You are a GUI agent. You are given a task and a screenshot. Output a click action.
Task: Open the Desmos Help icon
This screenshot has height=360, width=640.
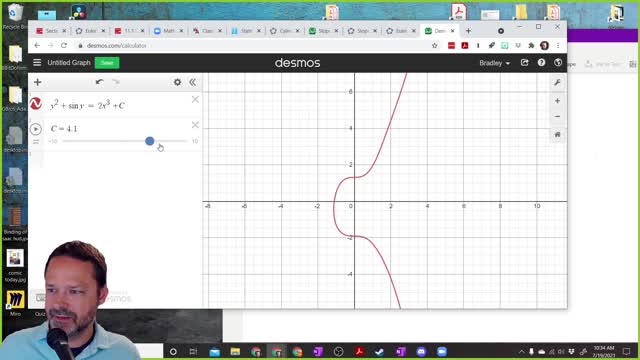coord(541,62)
